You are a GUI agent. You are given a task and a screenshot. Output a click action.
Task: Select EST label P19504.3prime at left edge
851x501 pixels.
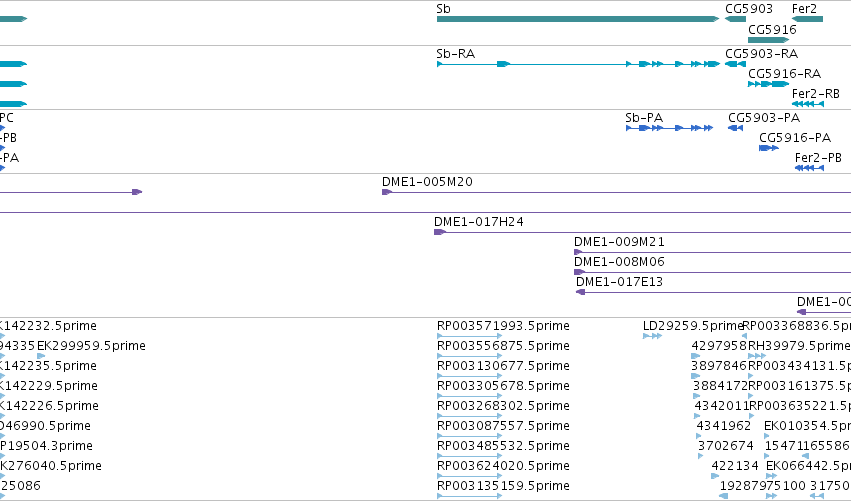[46, 446]
